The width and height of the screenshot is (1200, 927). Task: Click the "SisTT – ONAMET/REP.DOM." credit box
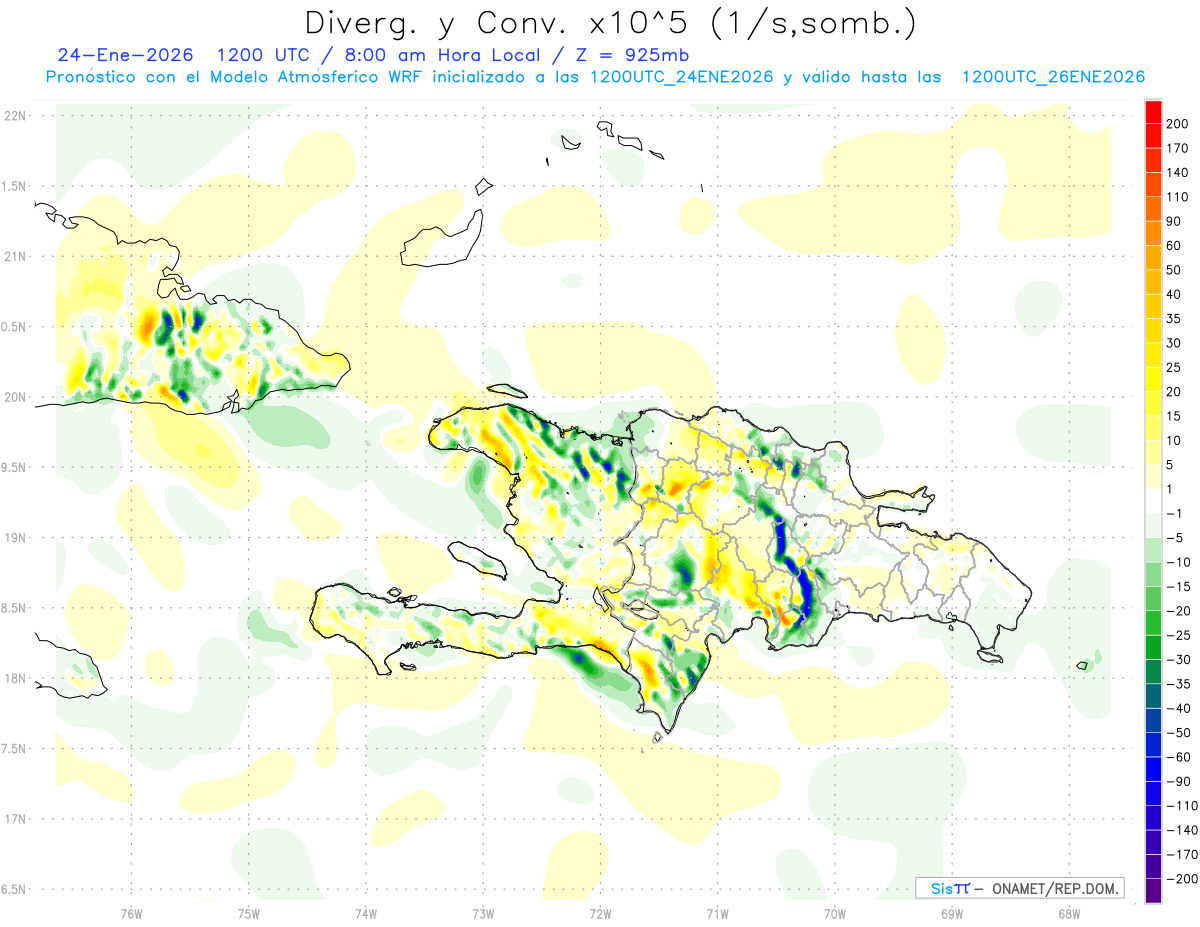[x=1019, y=888]
